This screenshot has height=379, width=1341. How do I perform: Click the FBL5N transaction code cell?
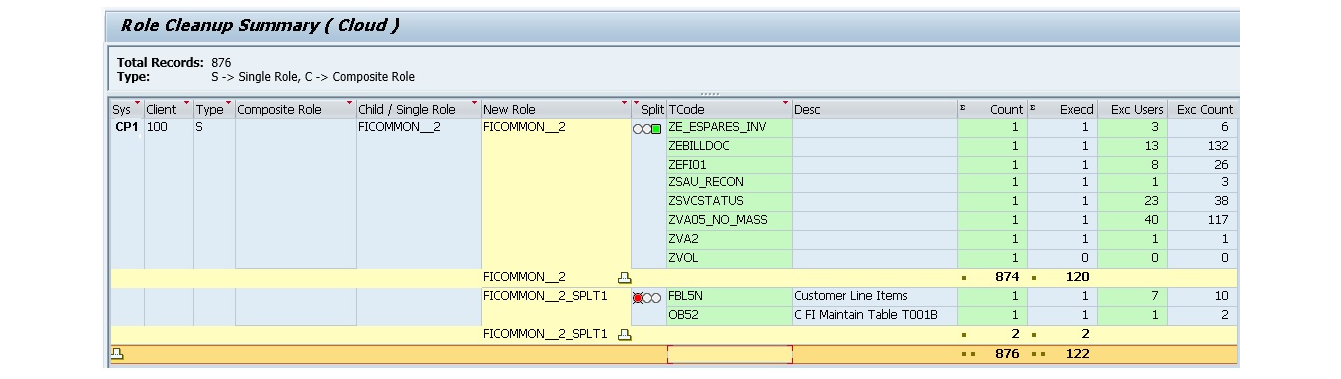[x=729, y=296]
